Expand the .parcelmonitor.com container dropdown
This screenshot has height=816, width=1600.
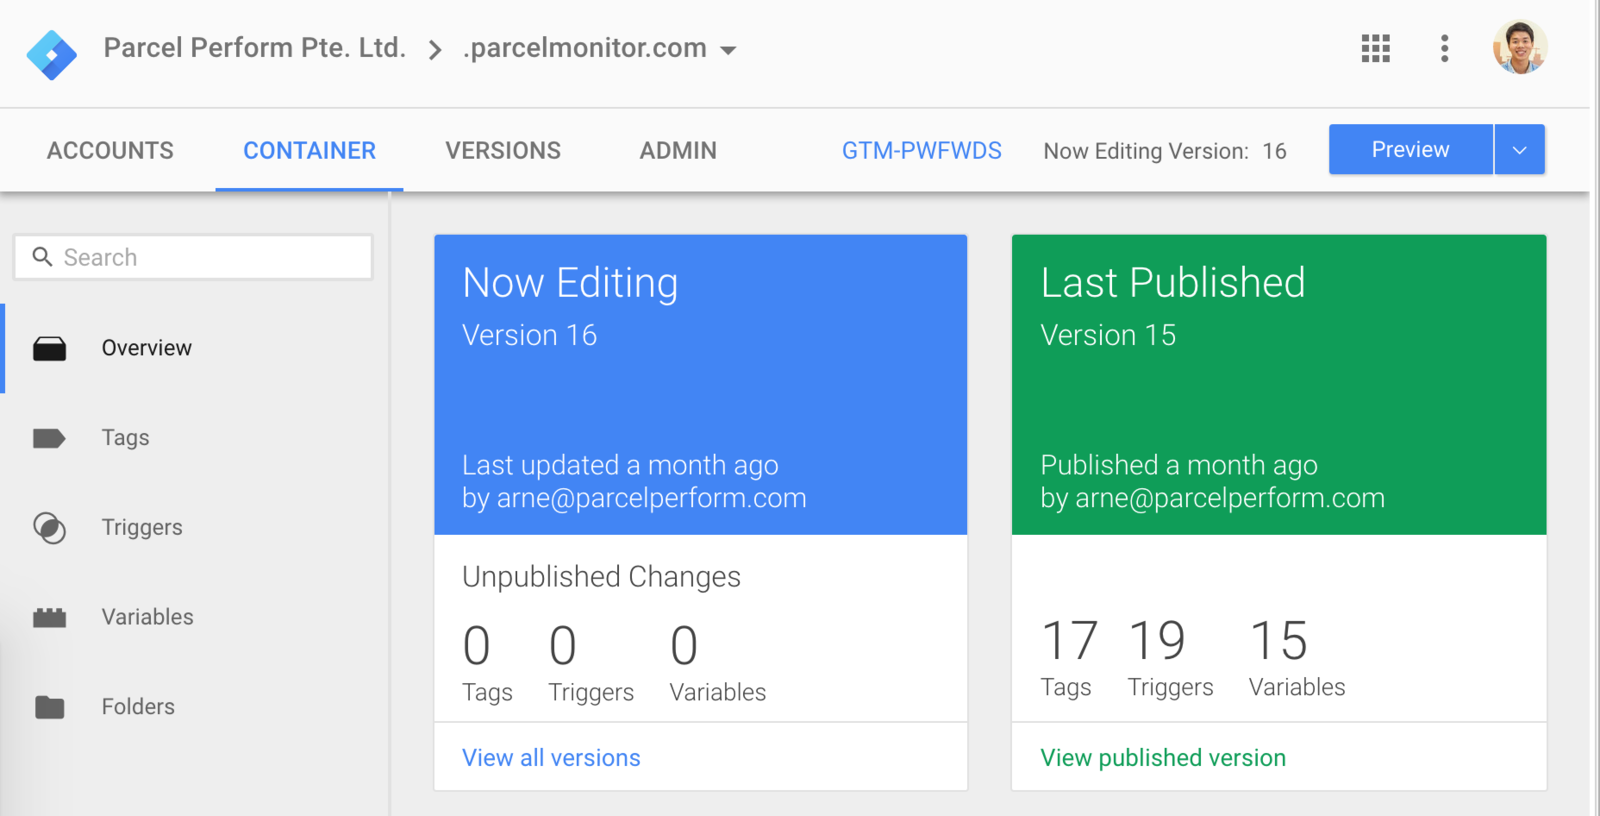click(x=728, y=50)
